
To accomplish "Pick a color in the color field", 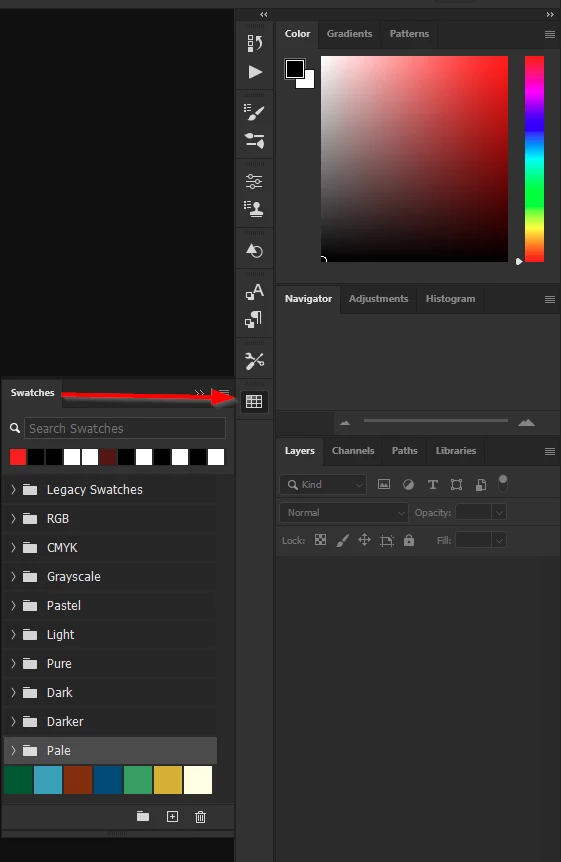I will [x=414, y=159].
